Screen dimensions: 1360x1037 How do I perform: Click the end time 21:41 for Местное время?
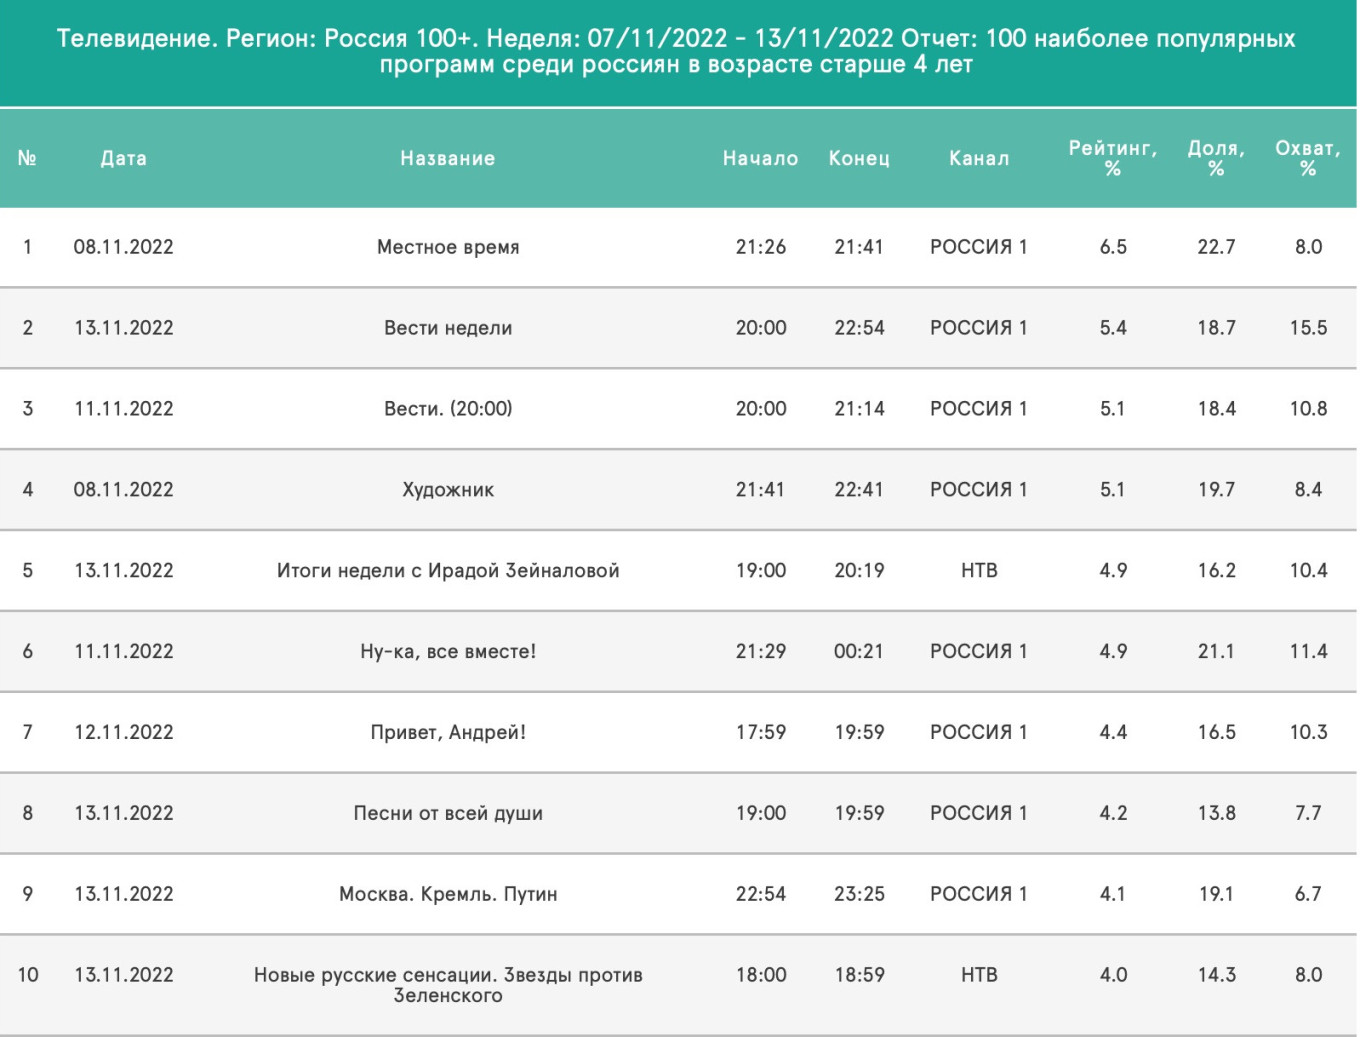coord(859,247)
